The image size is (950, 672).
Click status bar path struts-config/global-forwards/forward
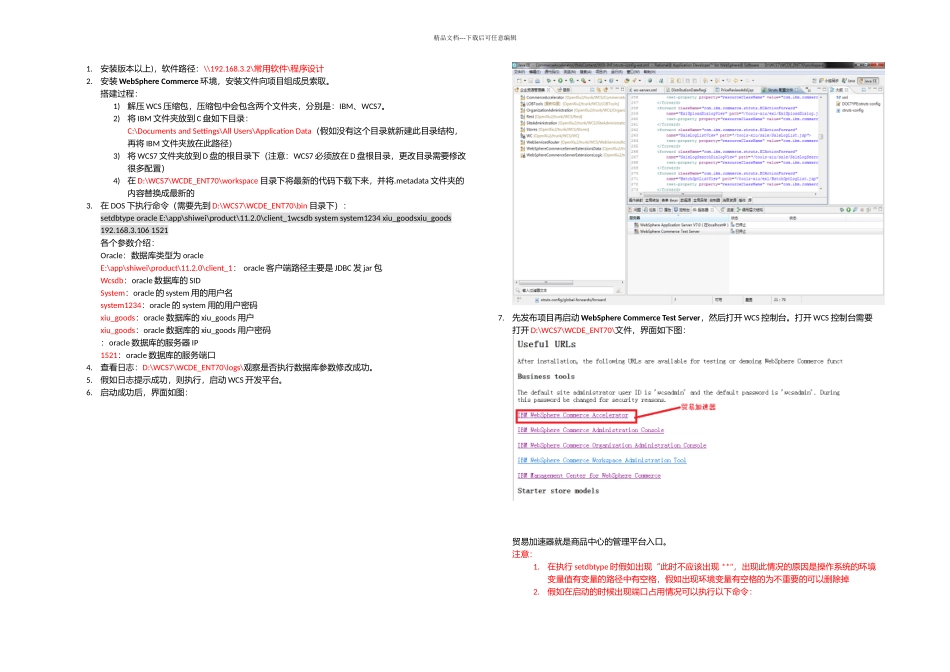(x=573, y=299)
